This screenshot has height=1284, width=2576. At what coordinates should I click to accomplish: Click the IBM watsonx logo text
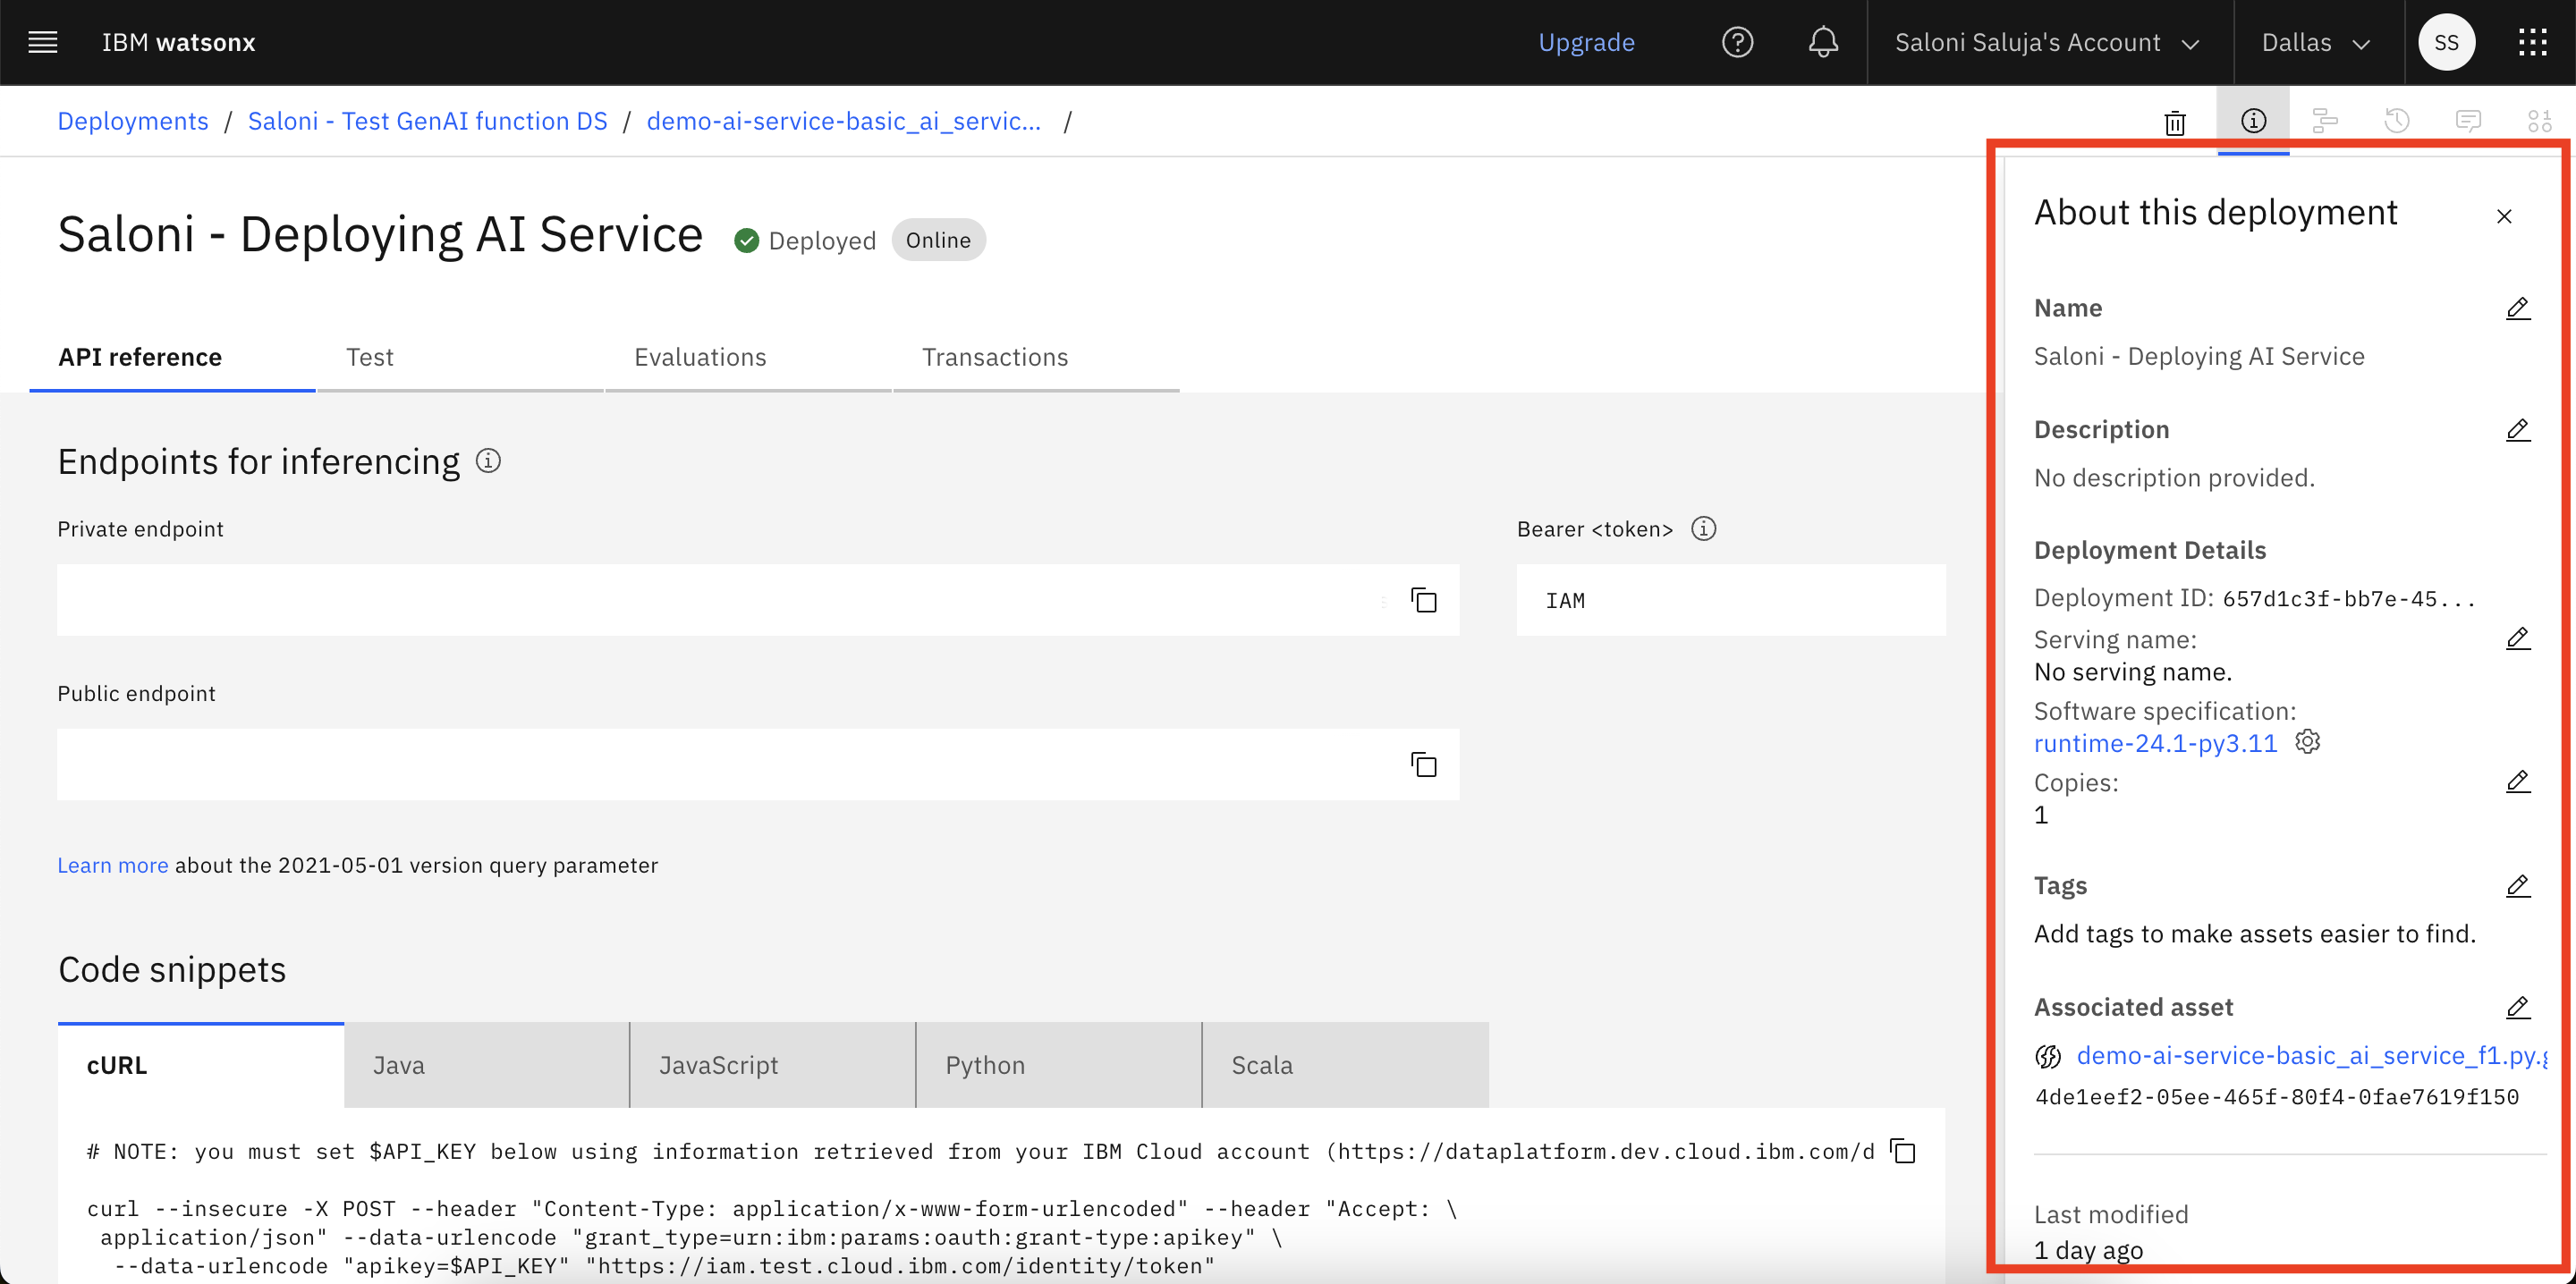179,42
